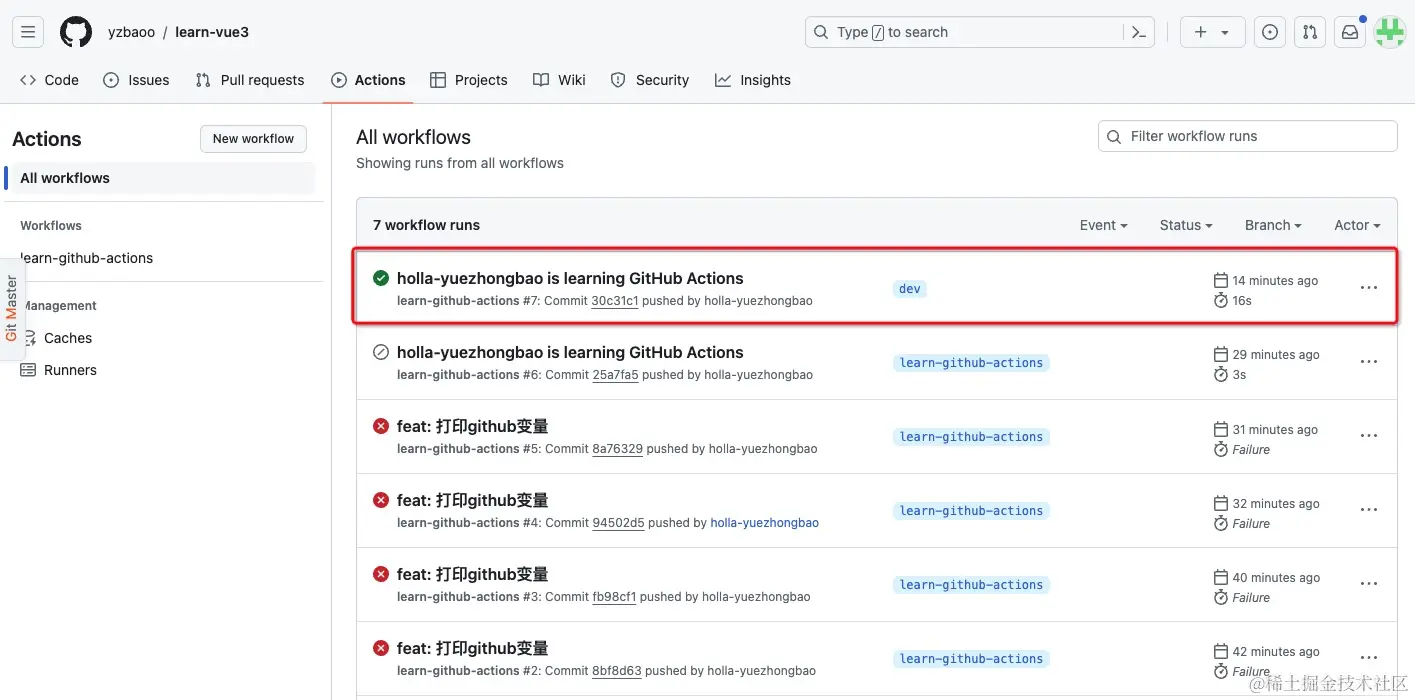This screenshot has width=1415, height=700.
Task: Open the more options menu for run #5
Action: 1369,436
